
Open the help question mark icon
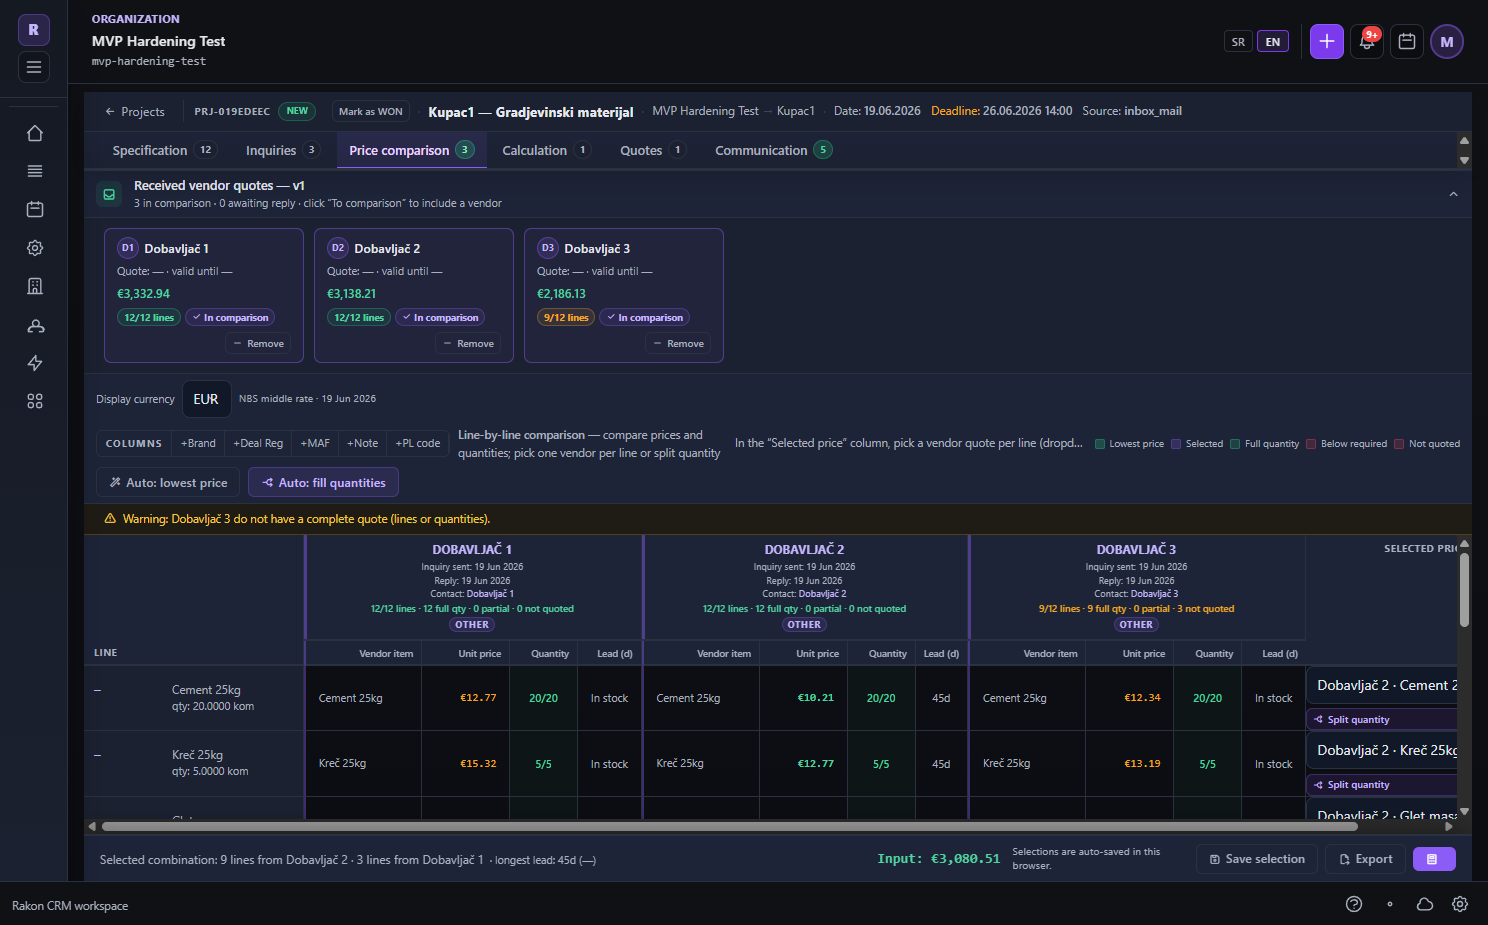pyautogui.click(x=1354, y=904)
